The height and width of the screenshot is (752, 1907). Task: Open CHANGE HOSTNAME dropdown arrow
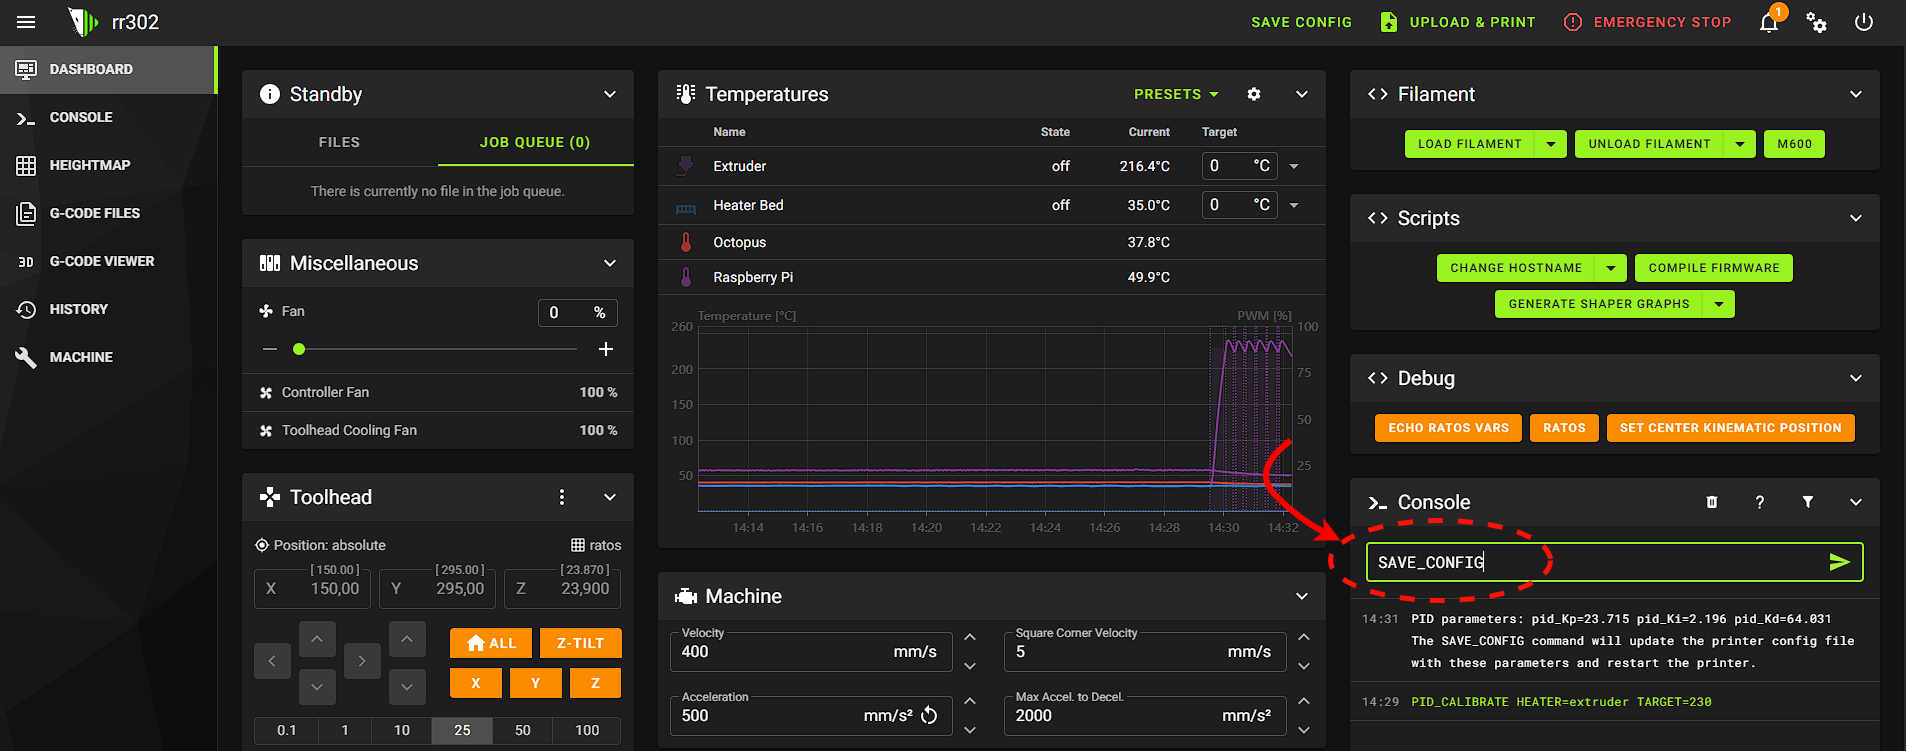(1611, 268)
